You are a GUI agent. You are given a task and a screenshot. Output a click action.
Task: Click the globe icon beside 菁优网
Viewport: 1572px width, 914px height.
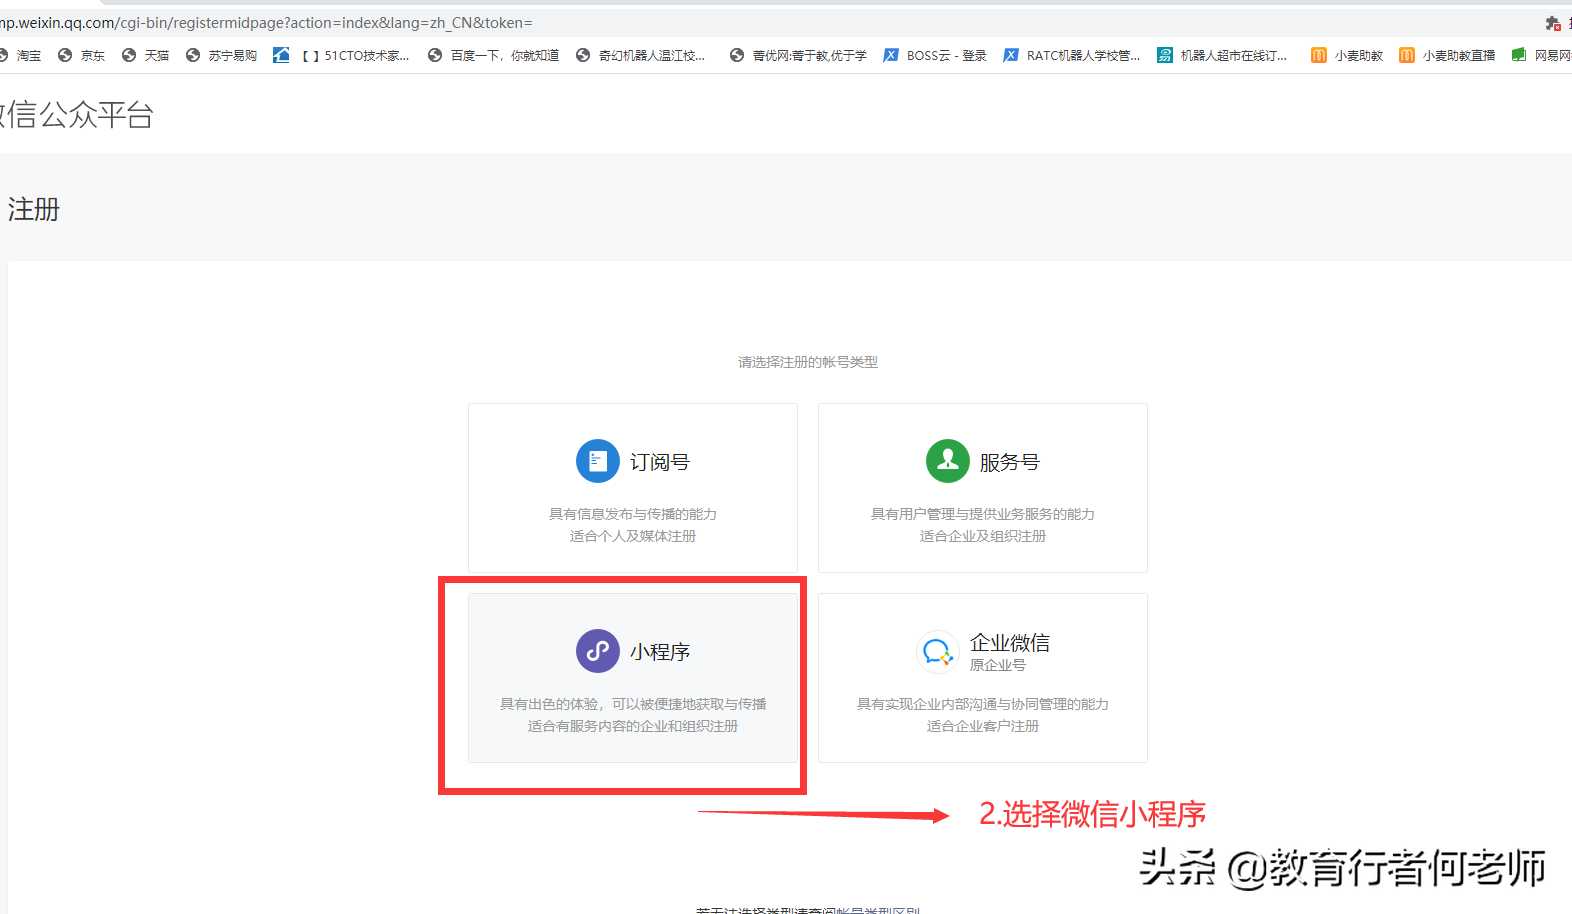click(737, 55)
